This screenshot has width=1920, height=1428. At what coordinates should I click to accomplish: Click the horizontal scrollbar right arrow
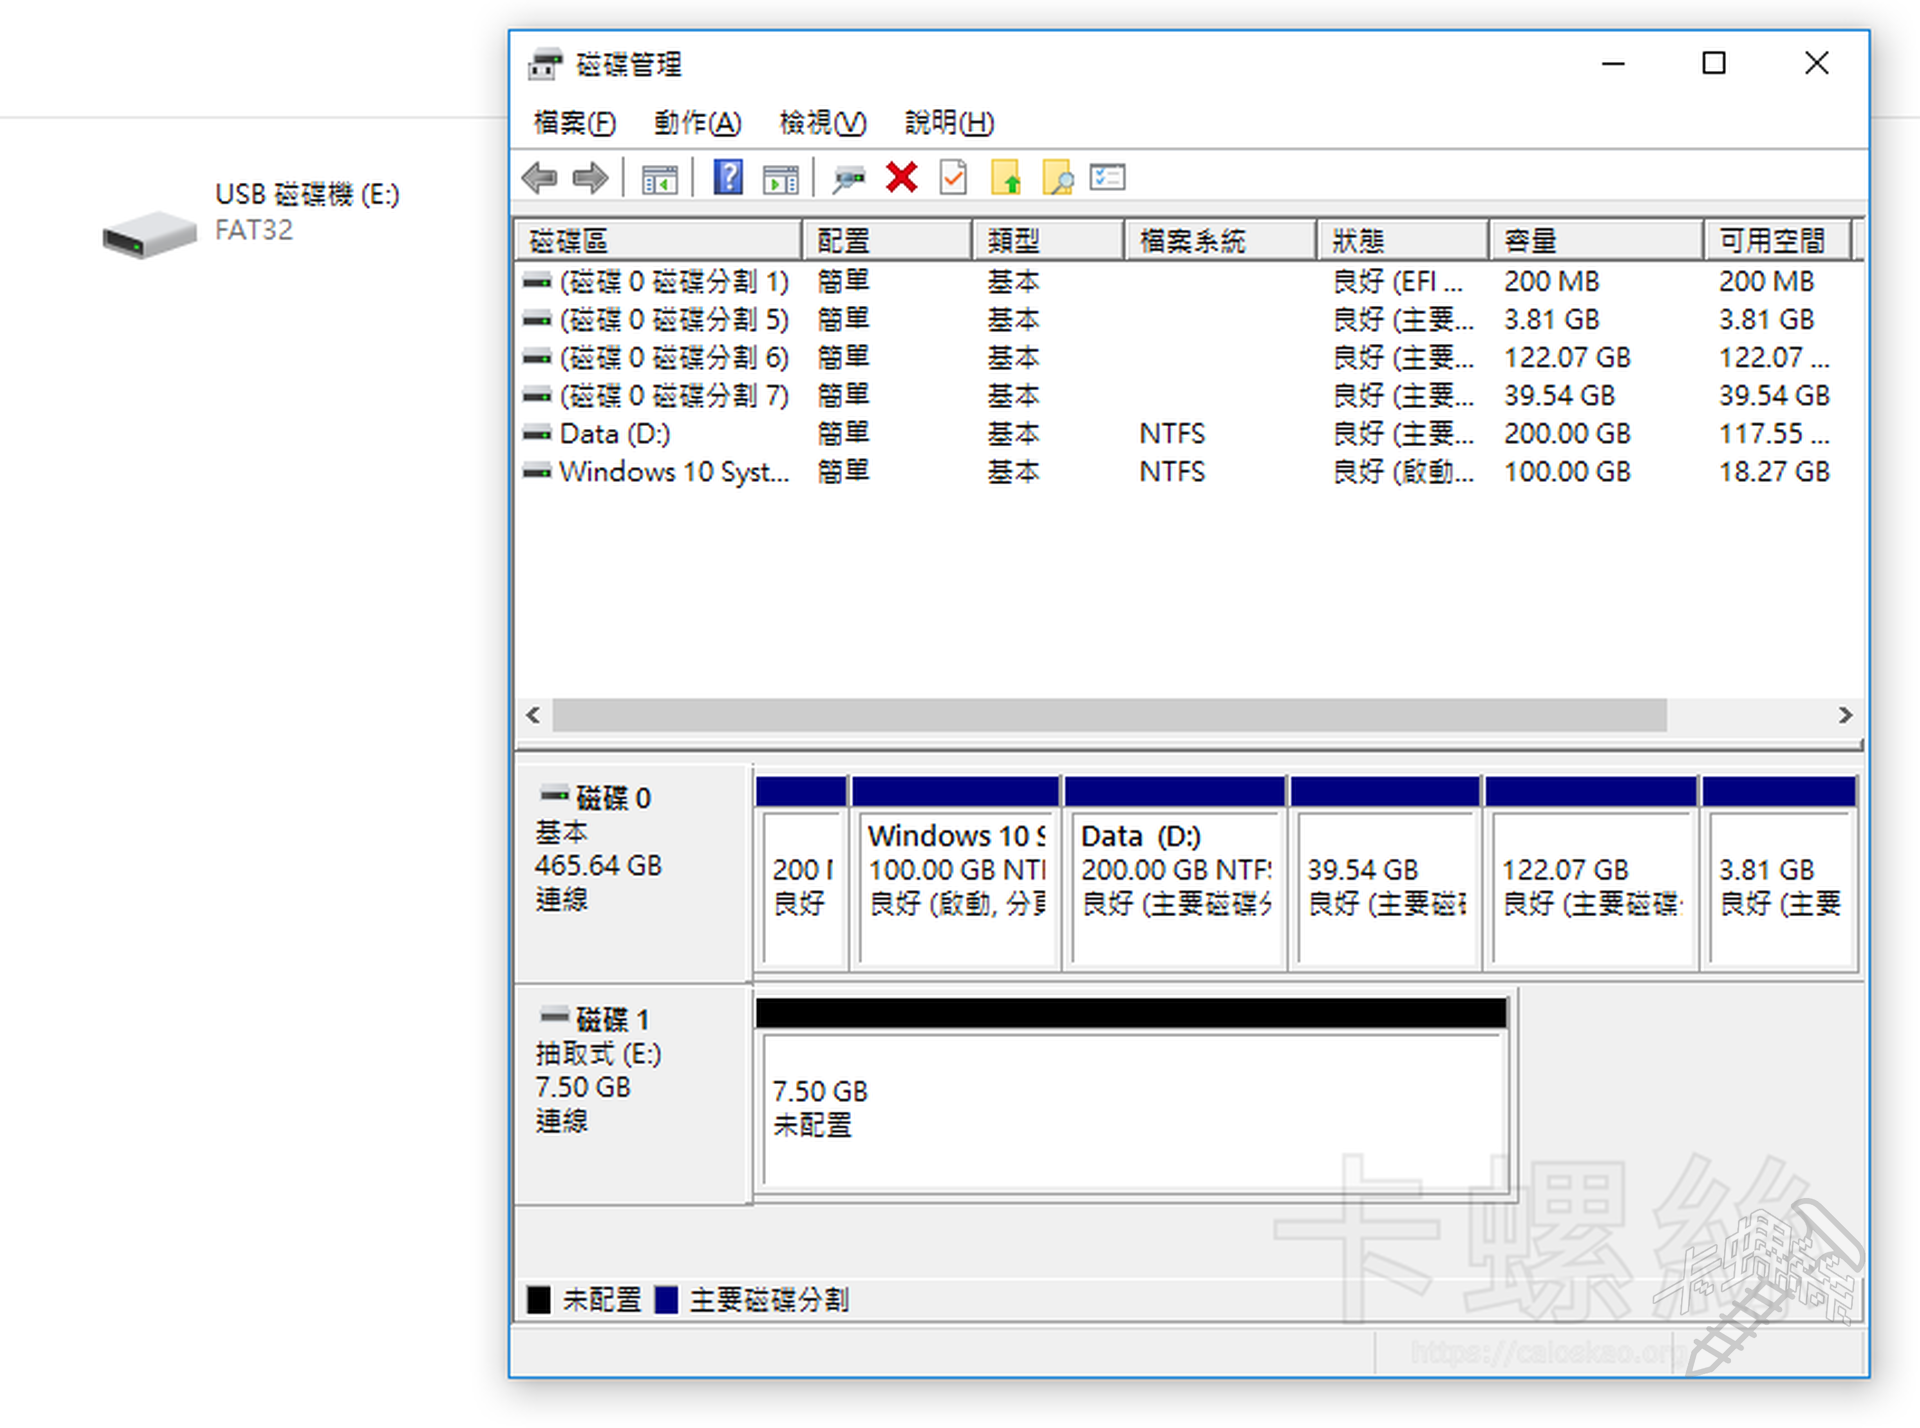point(1845,715)
